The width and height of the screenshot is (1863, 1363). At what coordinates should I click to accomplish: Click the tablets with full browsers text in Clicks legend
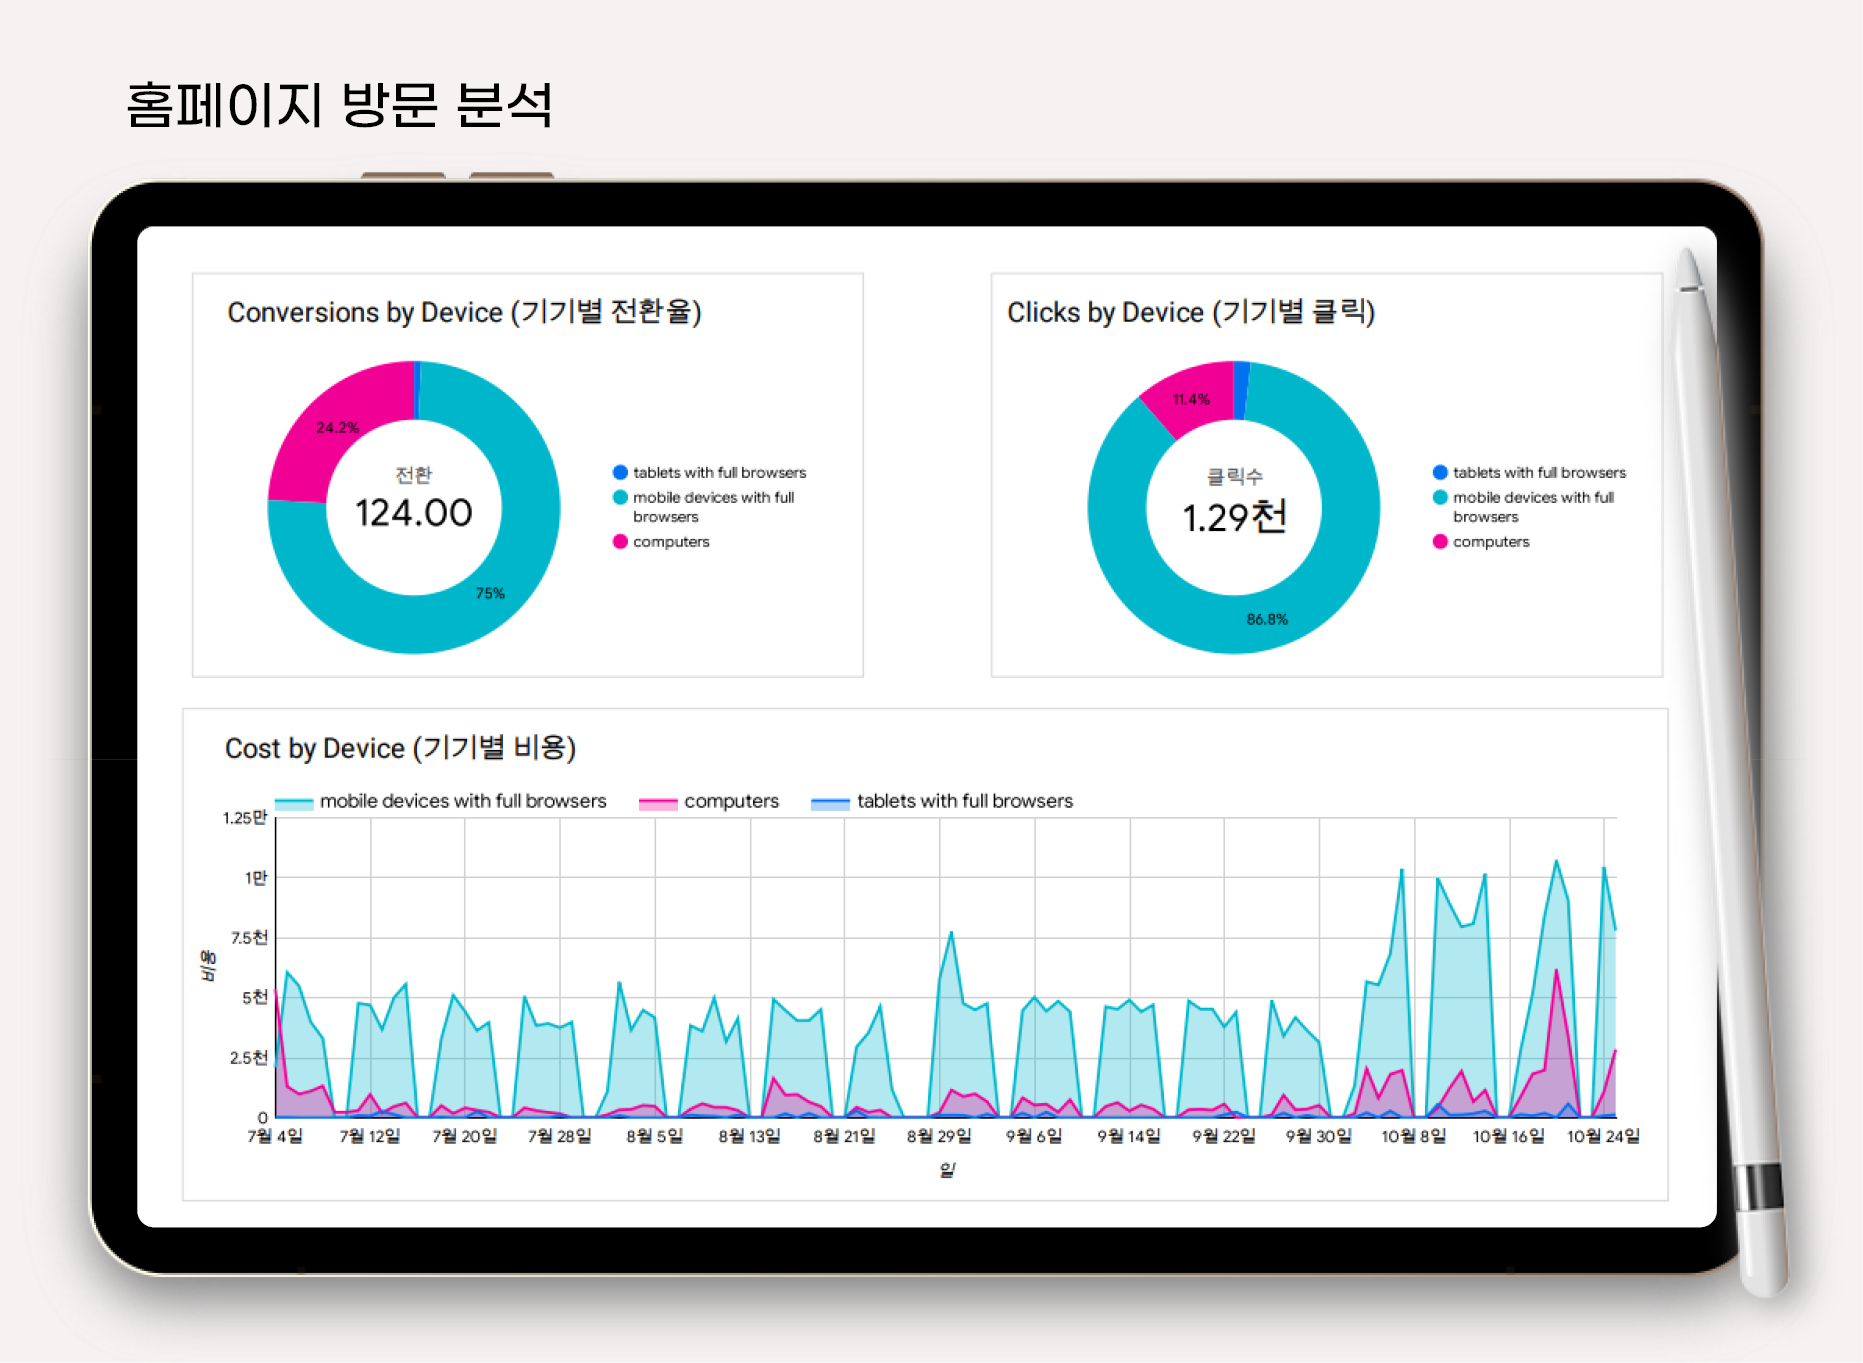coord(1540,472)
